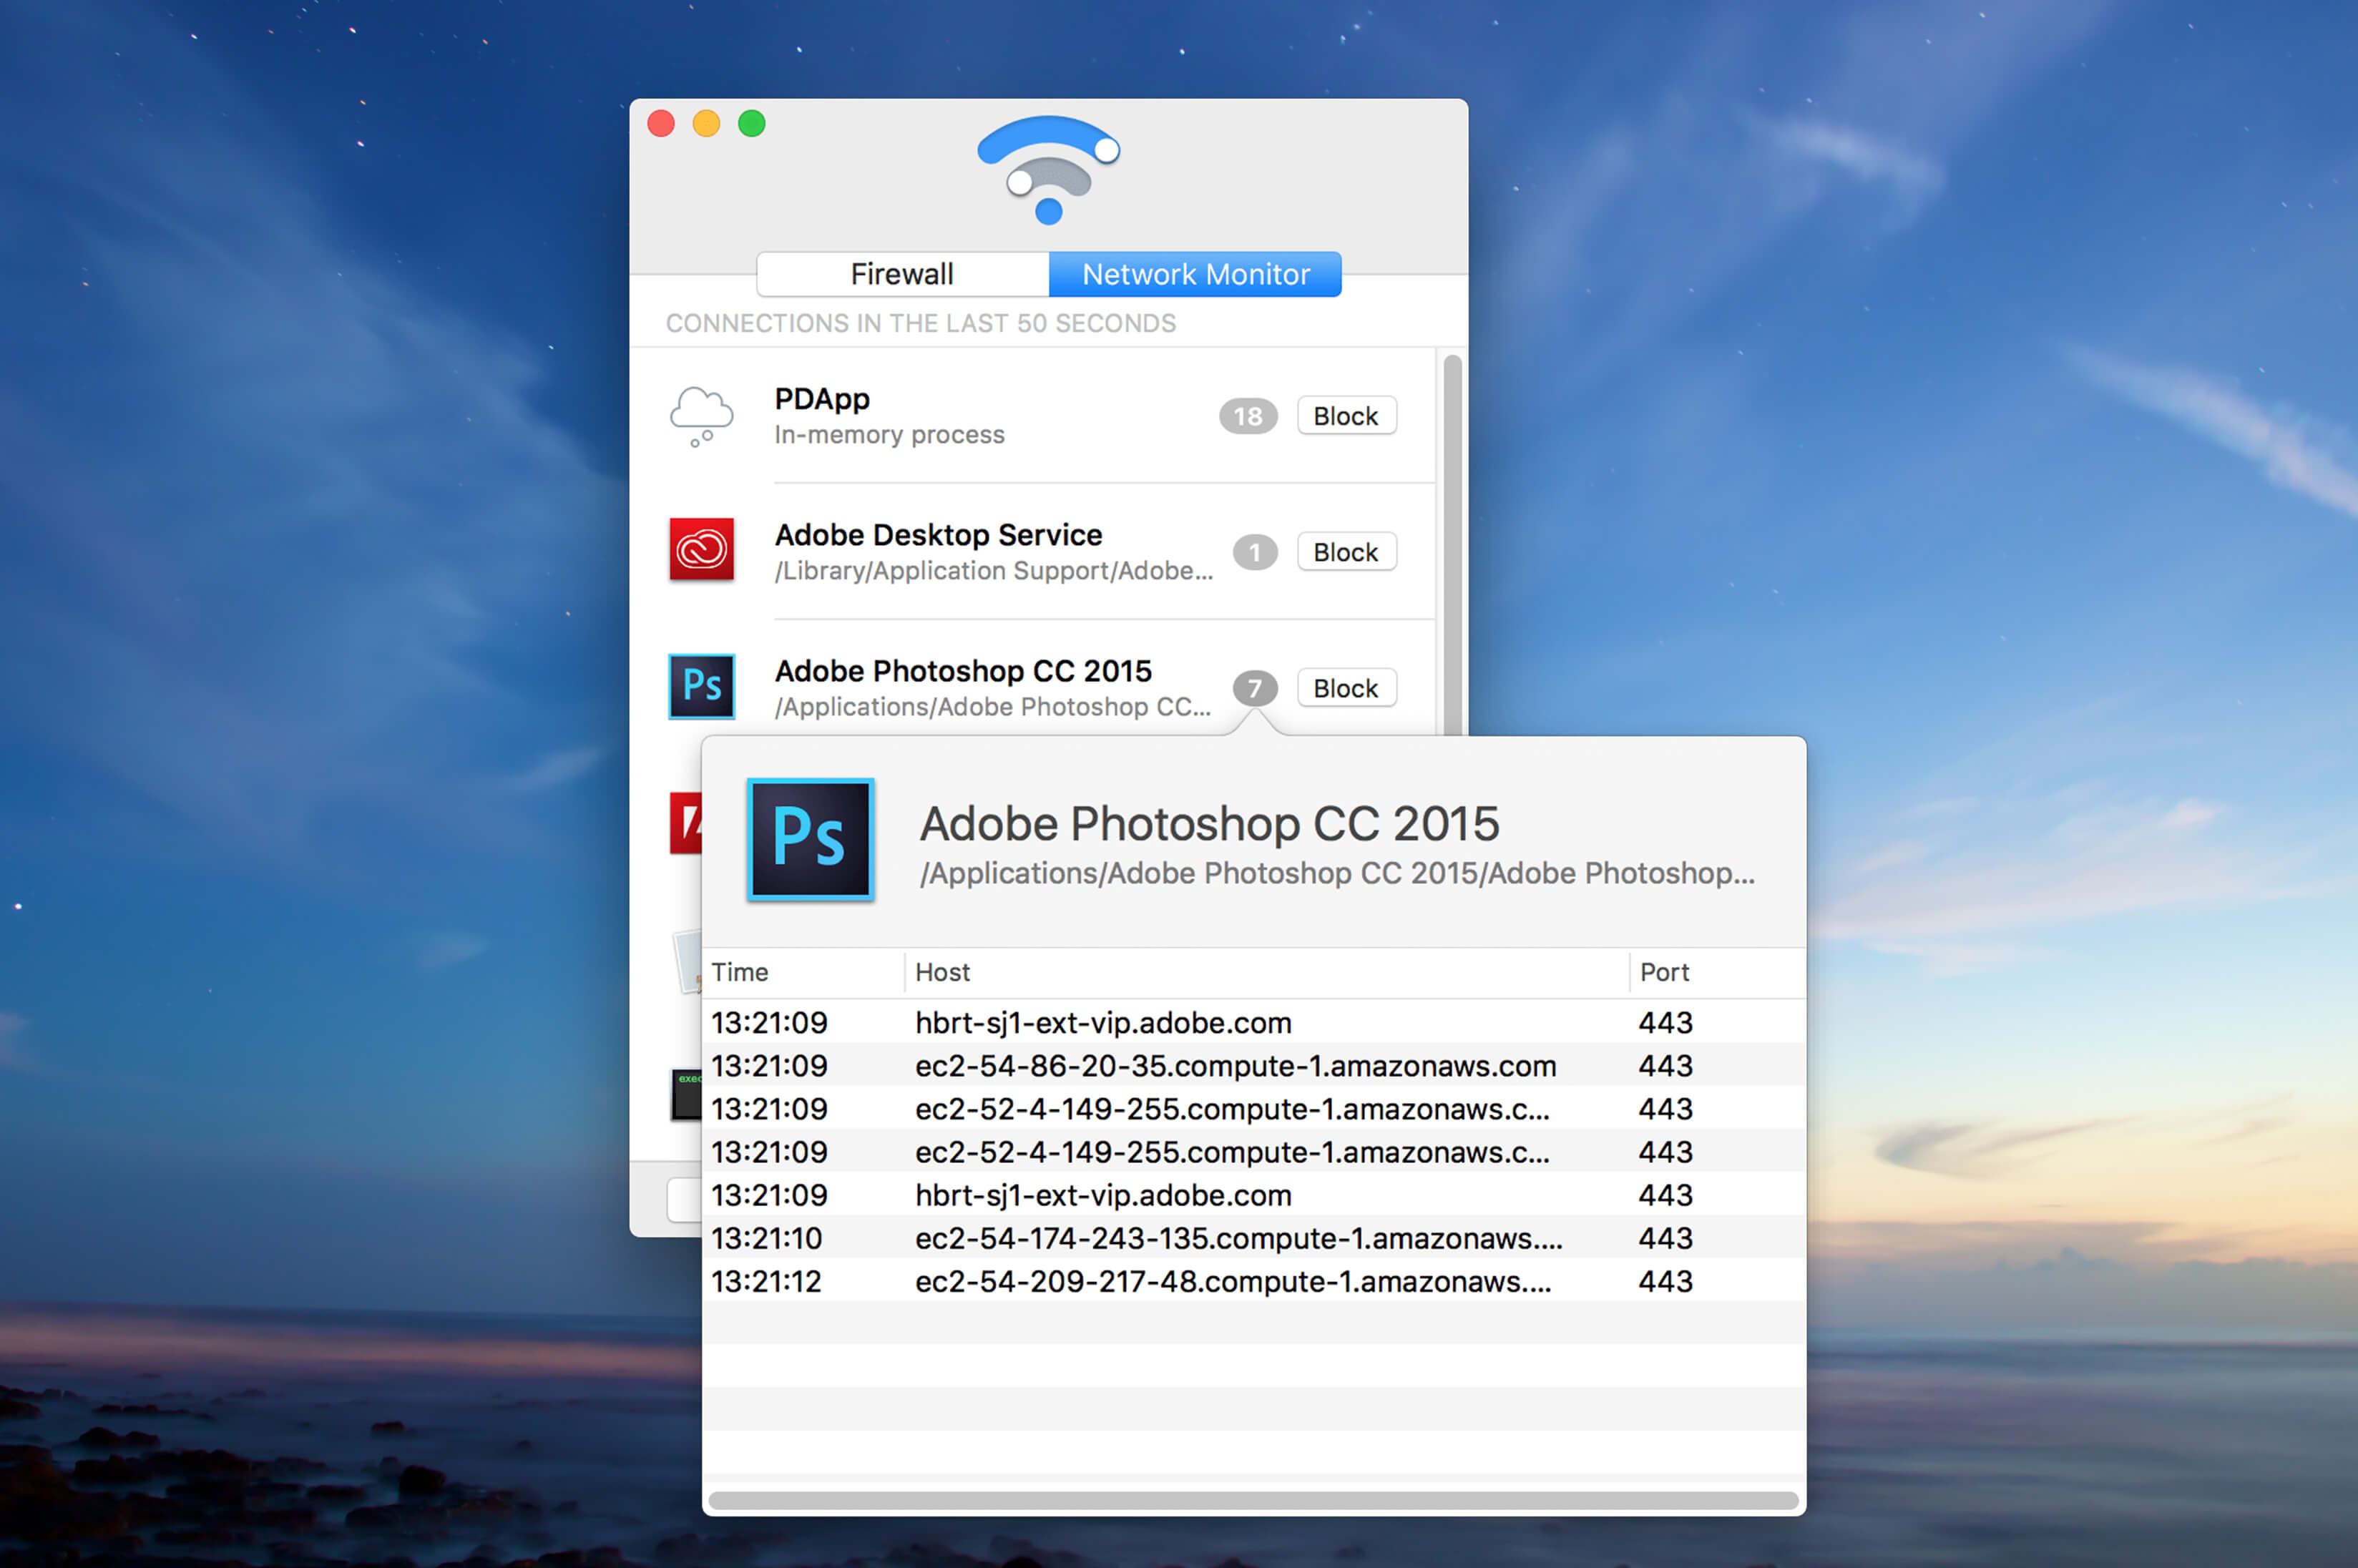
Task: Expand Adobe Desktop Service connection count badge
Action: point(1254,552)
